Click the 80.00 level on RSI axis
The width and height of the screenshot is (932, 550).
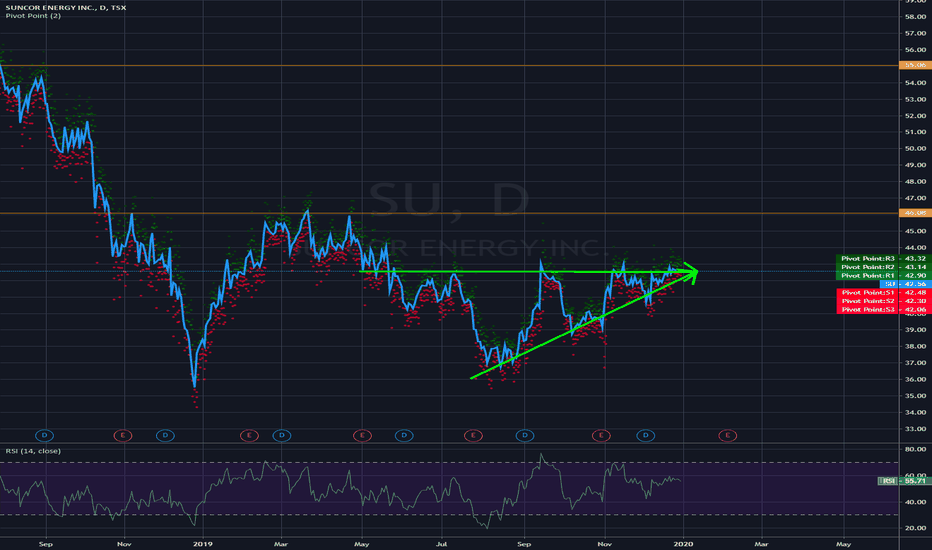[915, 450]
